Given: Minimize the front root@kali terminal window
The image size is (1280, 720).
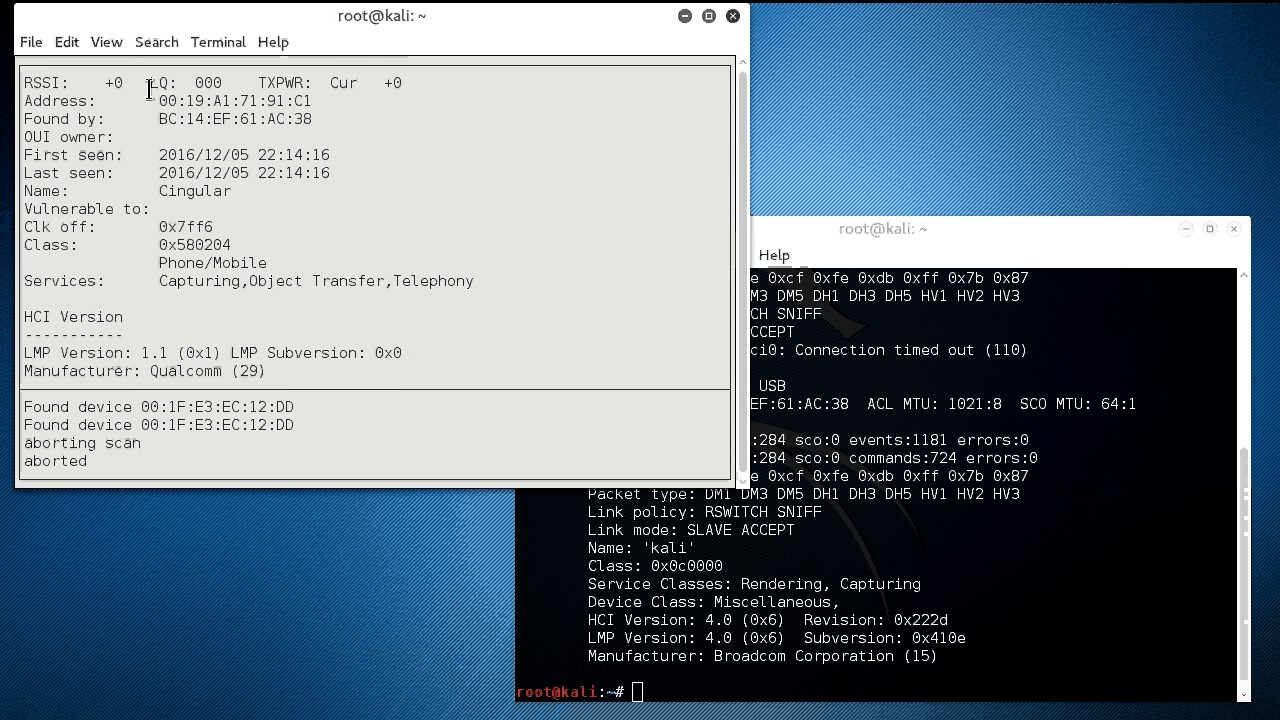Looking at the screenshot, I should 685,16.
